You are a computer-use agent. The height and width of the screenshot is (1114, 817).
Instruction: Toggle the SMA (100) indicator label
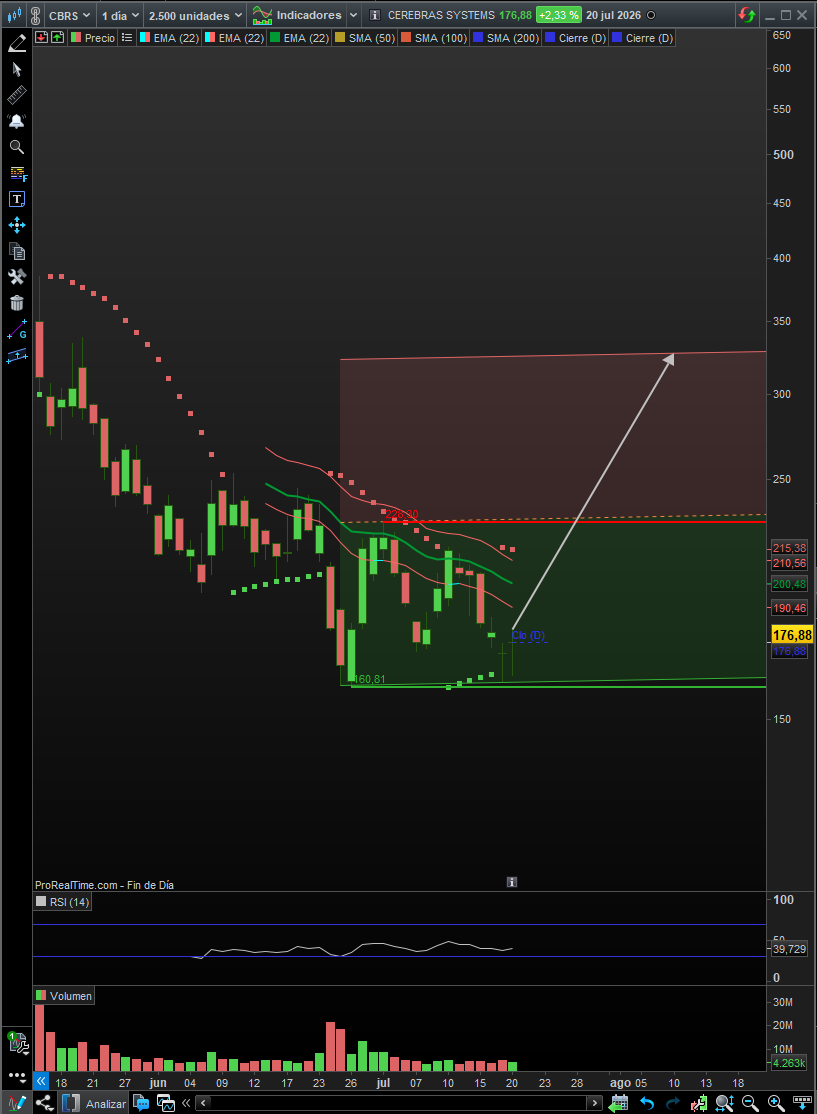point(433,38)
